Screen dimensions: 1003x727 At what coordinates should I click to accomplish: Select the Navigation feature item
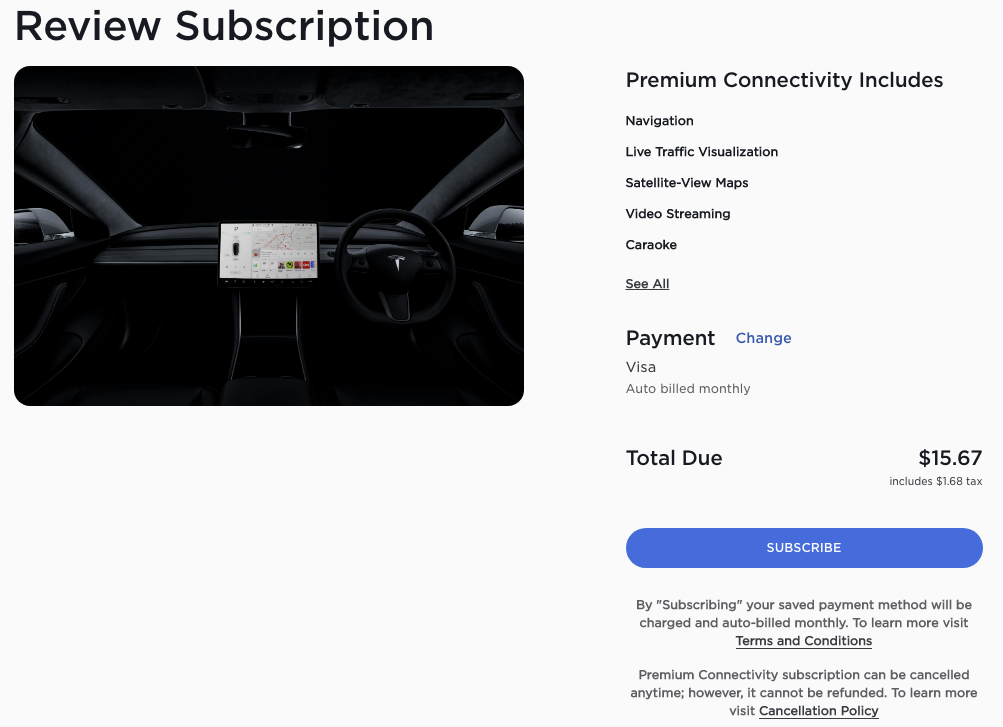point(659,121)
